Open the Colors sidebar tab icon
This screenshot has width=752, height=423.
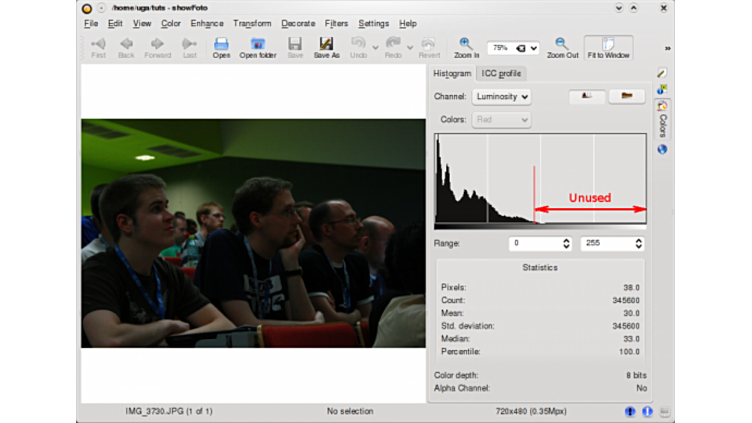point(662,106)
